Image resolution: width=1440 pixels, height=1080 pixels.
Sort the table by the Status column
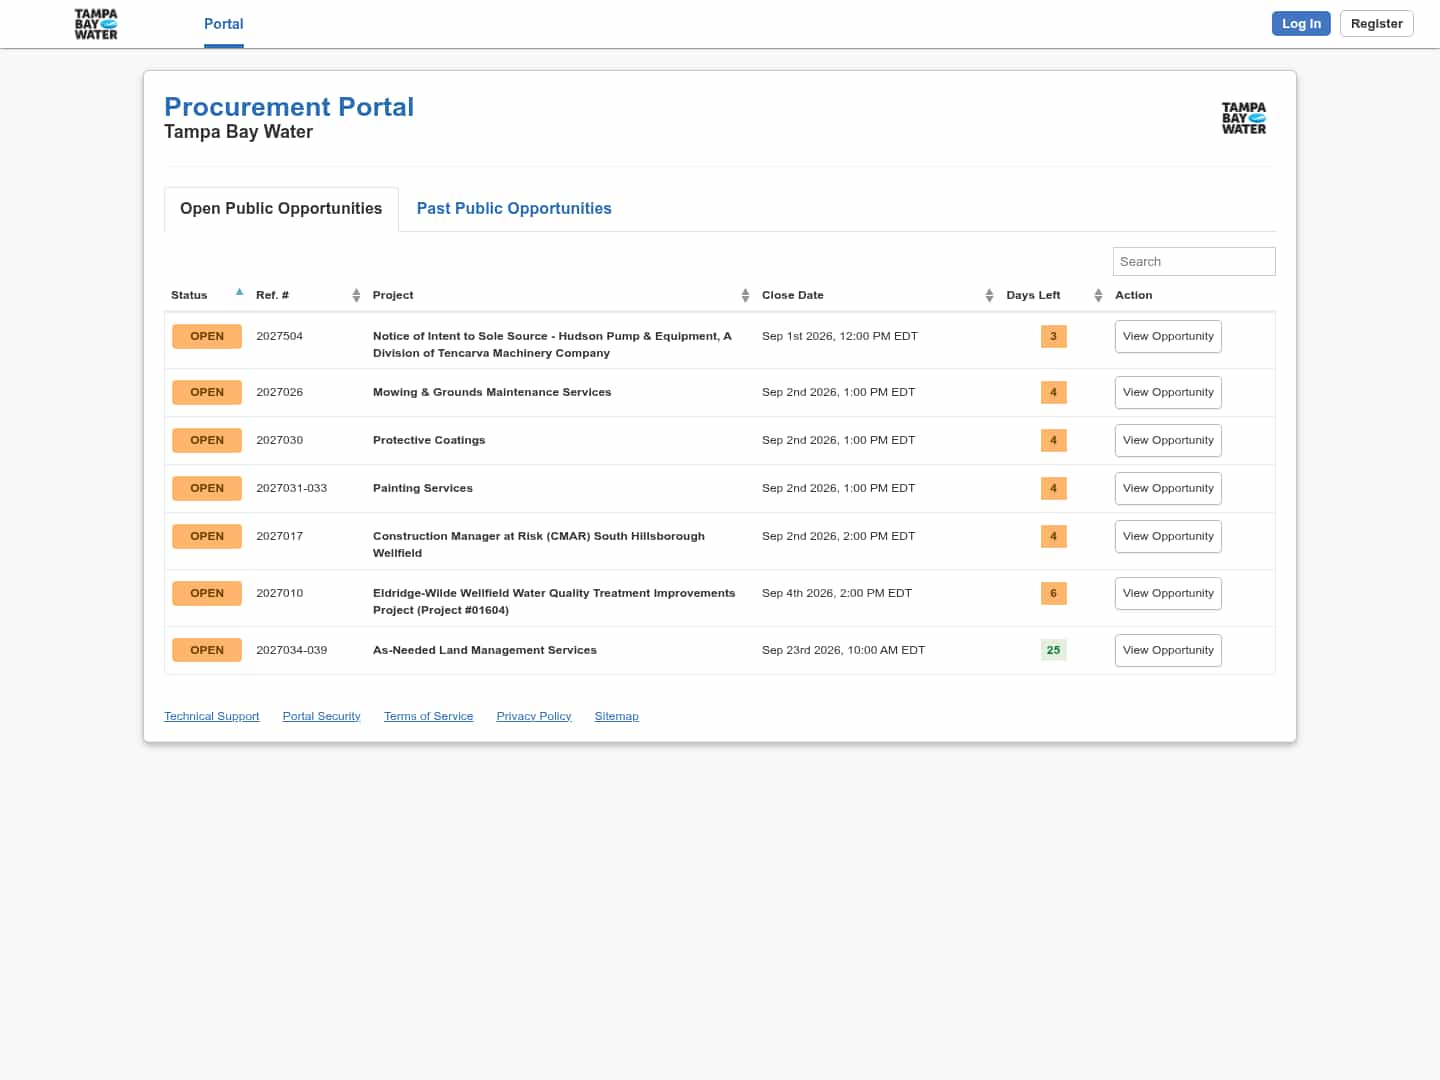point(208,295)
